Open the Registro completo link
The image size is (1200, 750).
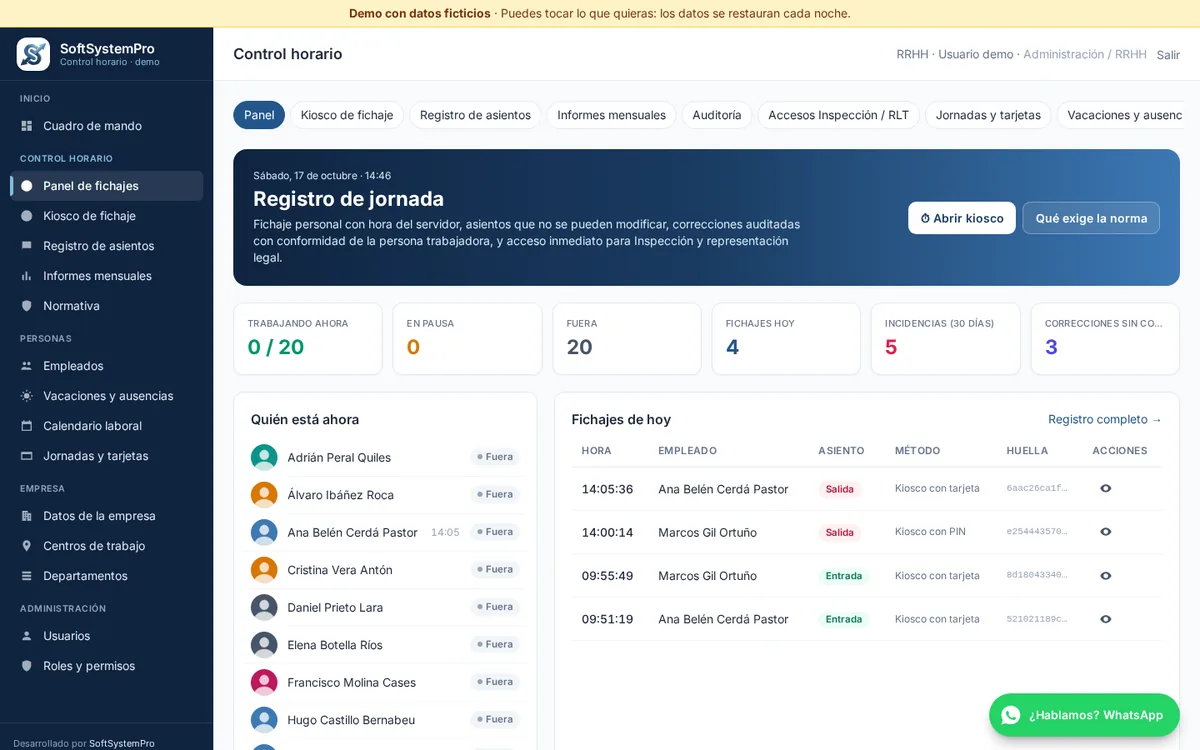(1105, 419)
